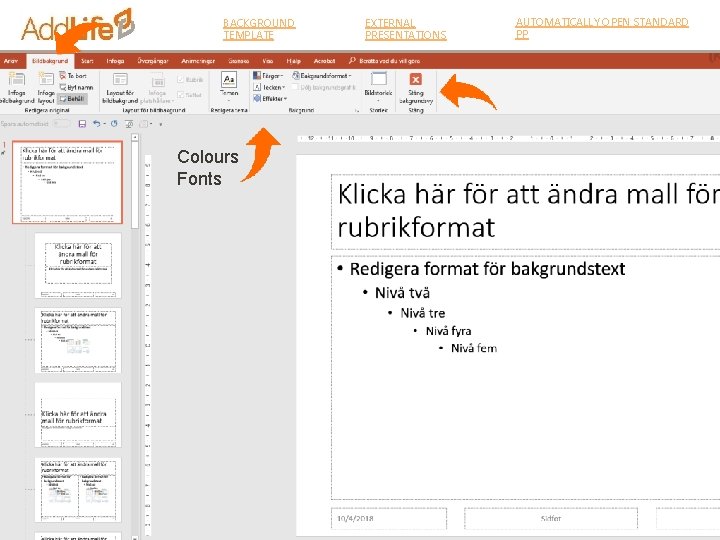Click the 'Nivå fyra' bullet text

(x=449, y=331)
